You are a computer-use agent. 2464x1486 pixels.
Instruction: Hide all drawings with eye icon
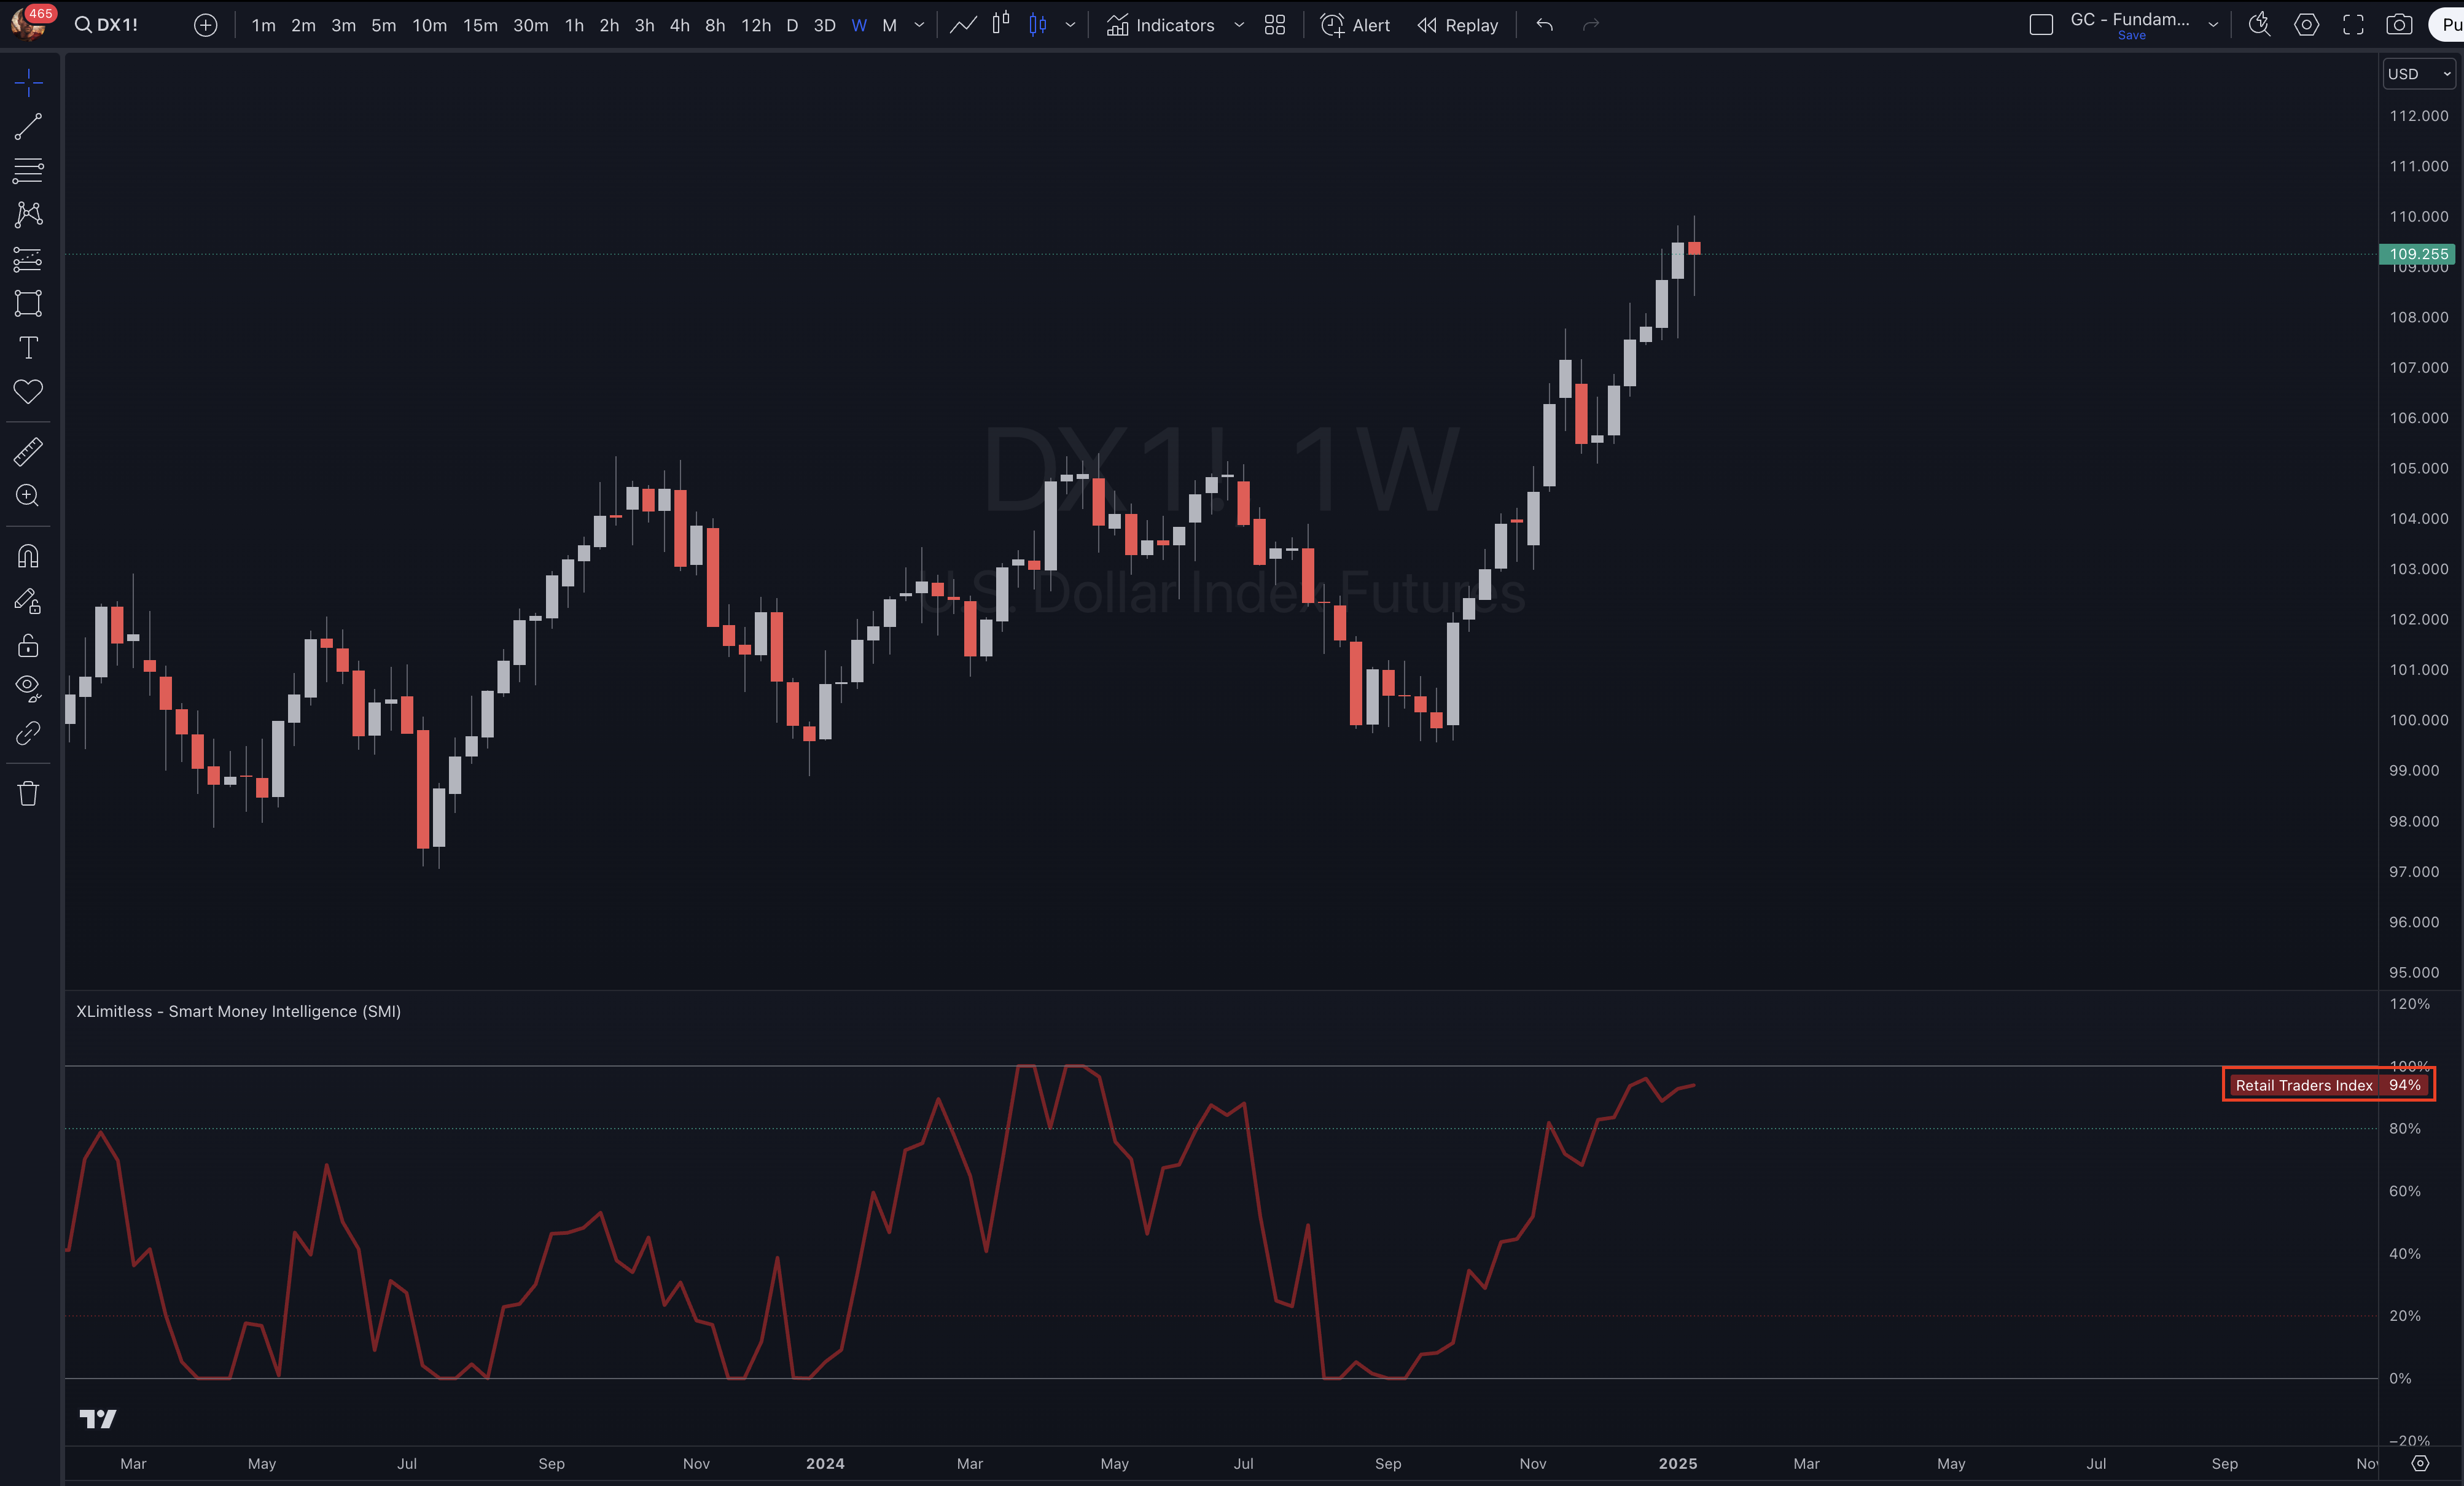tap(28, 687)
